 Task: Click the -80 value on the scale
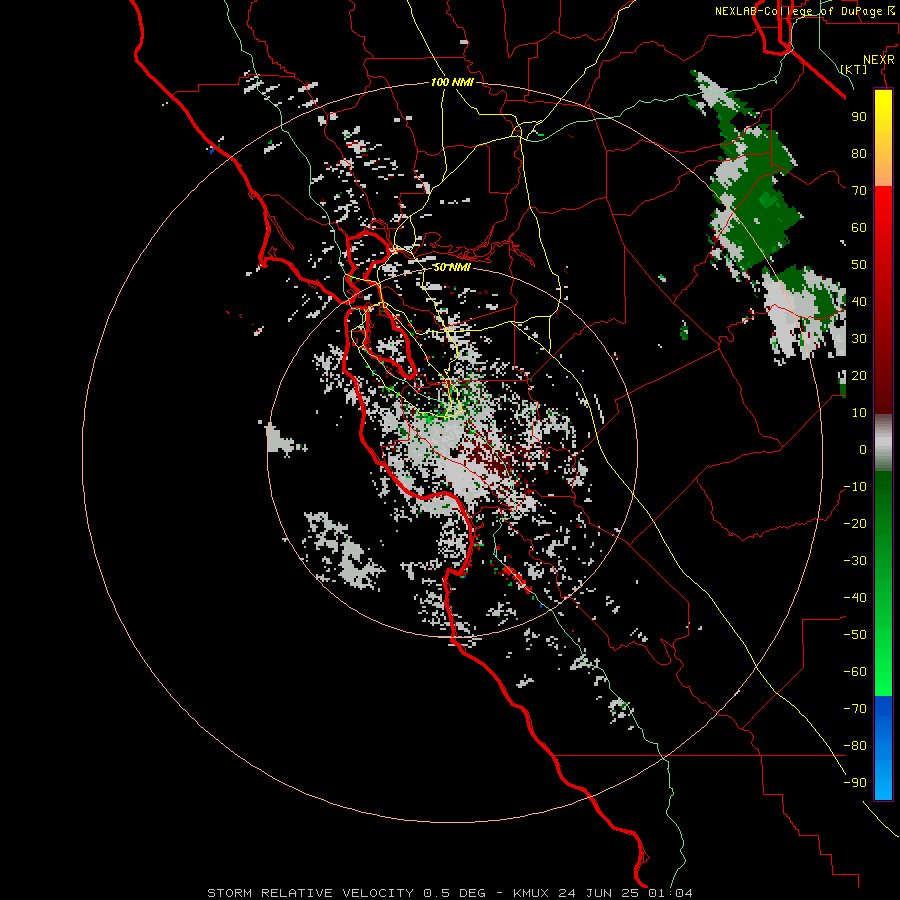coord(855,746)
